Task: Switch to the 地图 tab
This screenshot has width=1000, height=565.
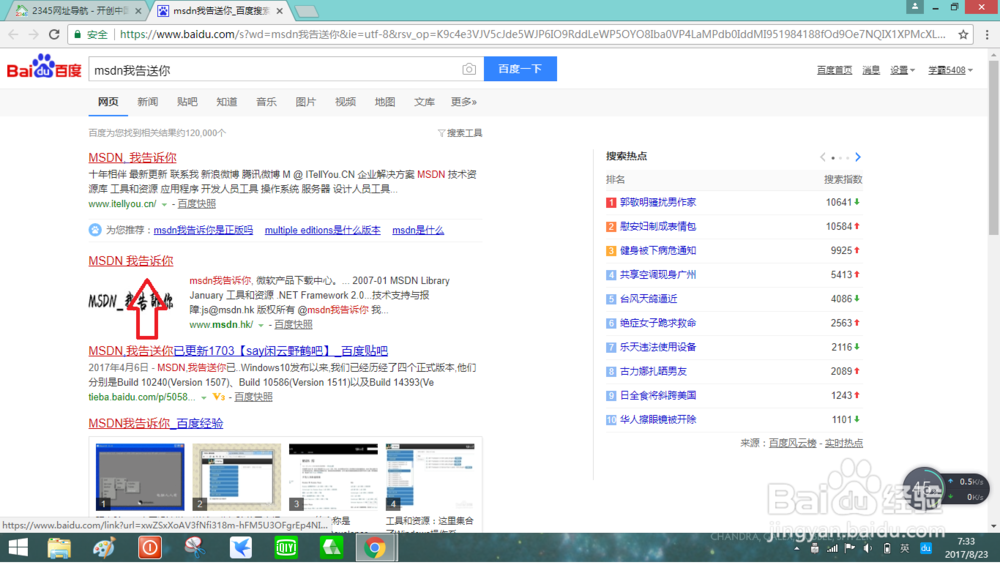Action: tap(385, 102)
